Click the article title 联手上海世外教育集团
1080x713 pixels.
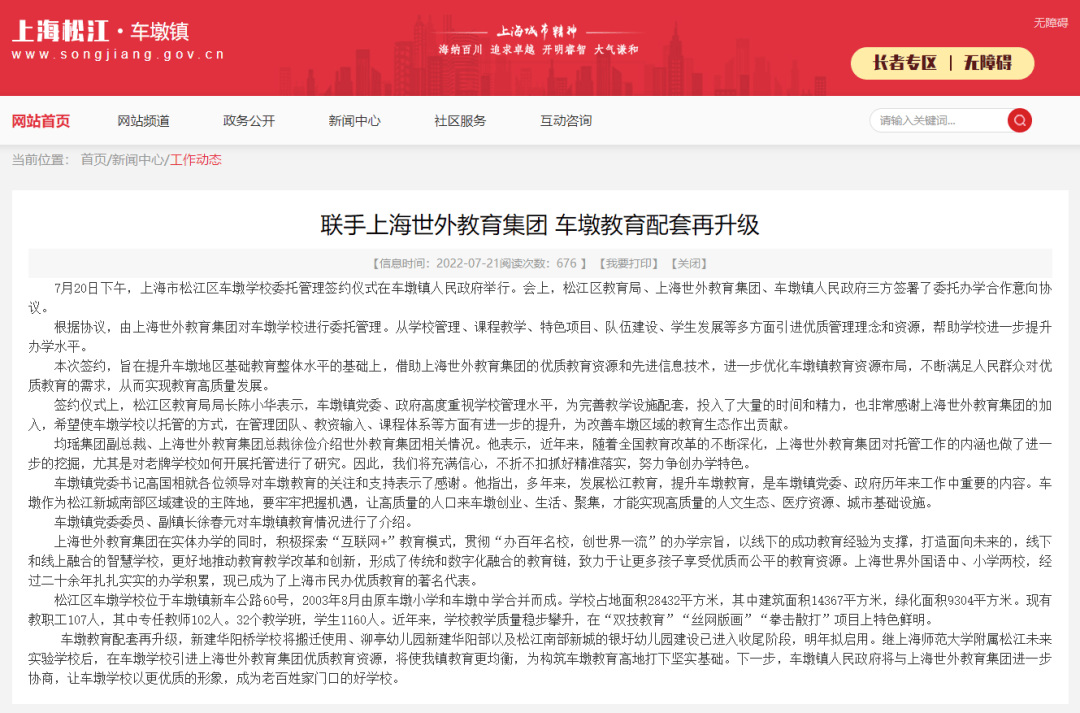[539, 225]
